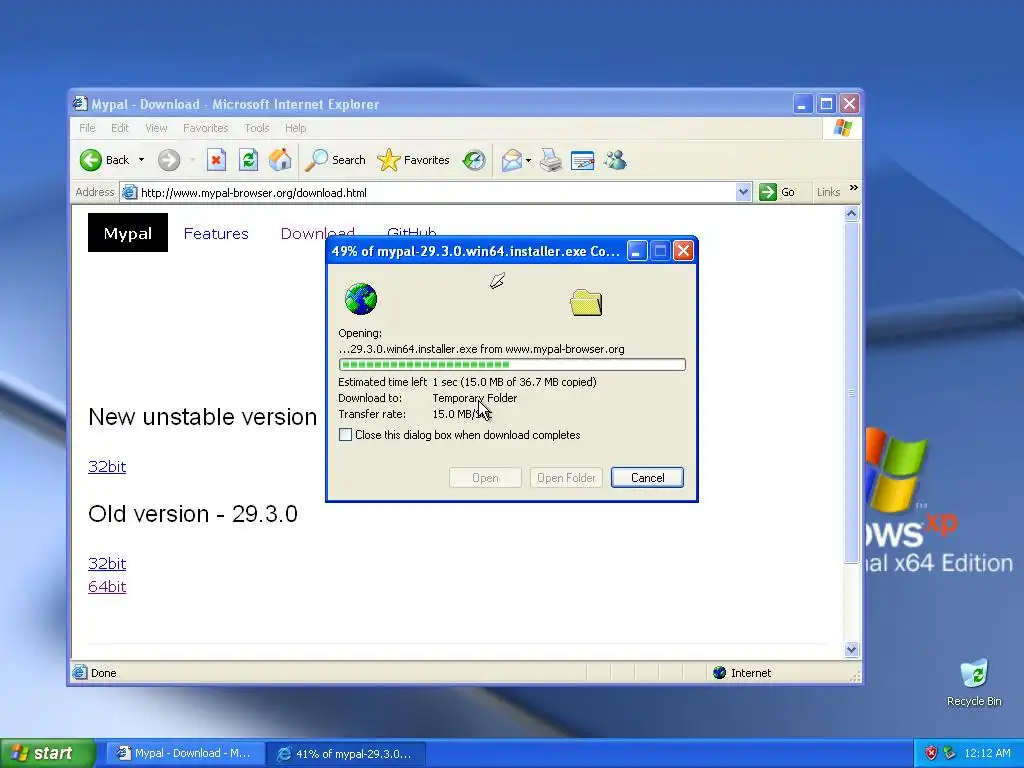Click the Mypal black logo link
Image resolution: width=1024 pixels, height=768 pixels.
click(x=128, y=232)
